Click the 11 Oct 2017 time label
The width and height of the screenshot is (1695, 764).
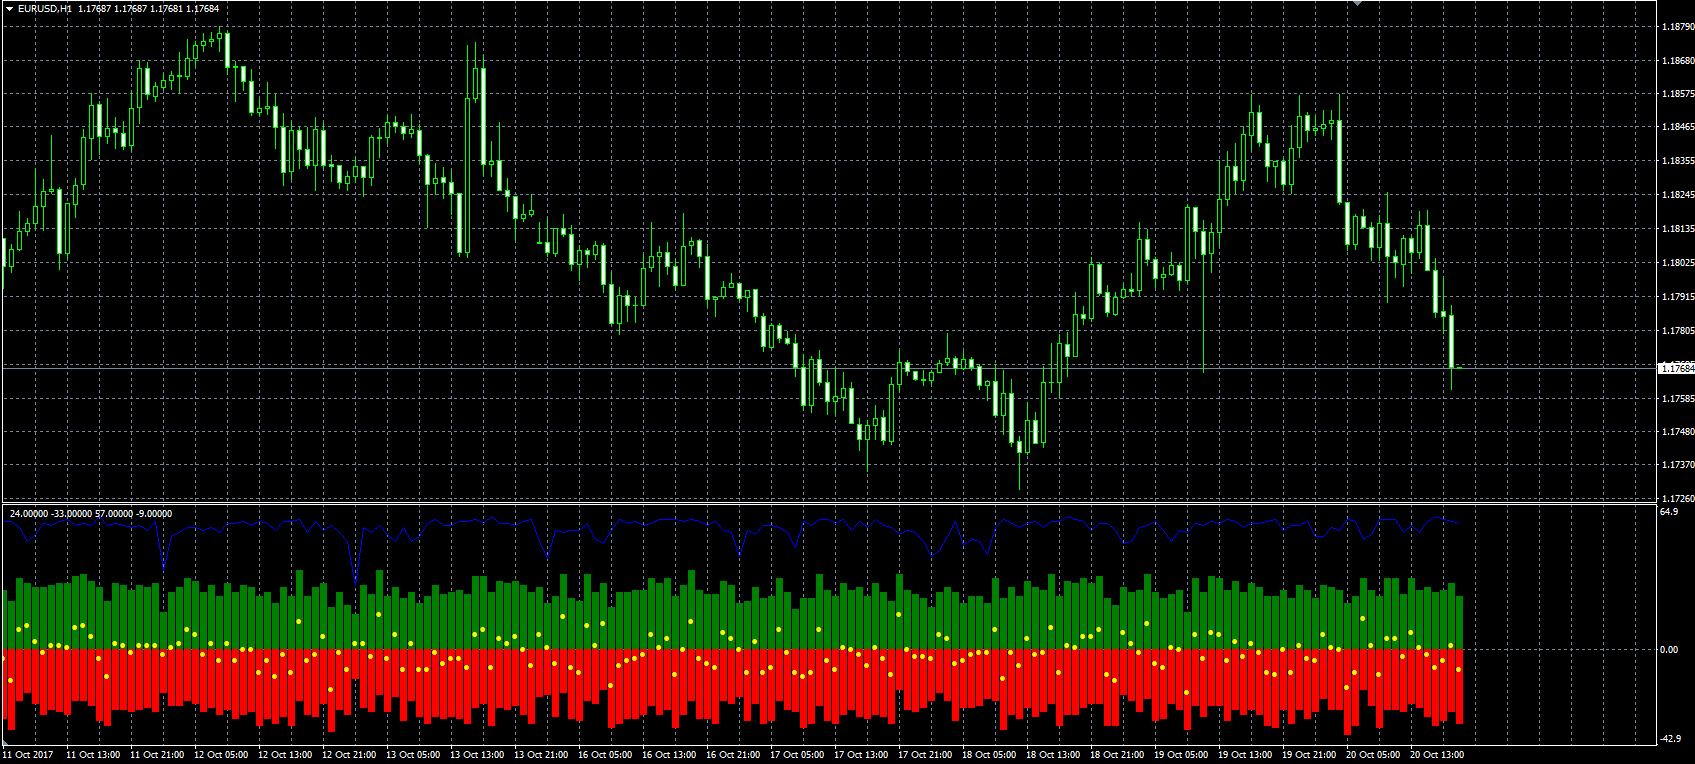point(28,755)
